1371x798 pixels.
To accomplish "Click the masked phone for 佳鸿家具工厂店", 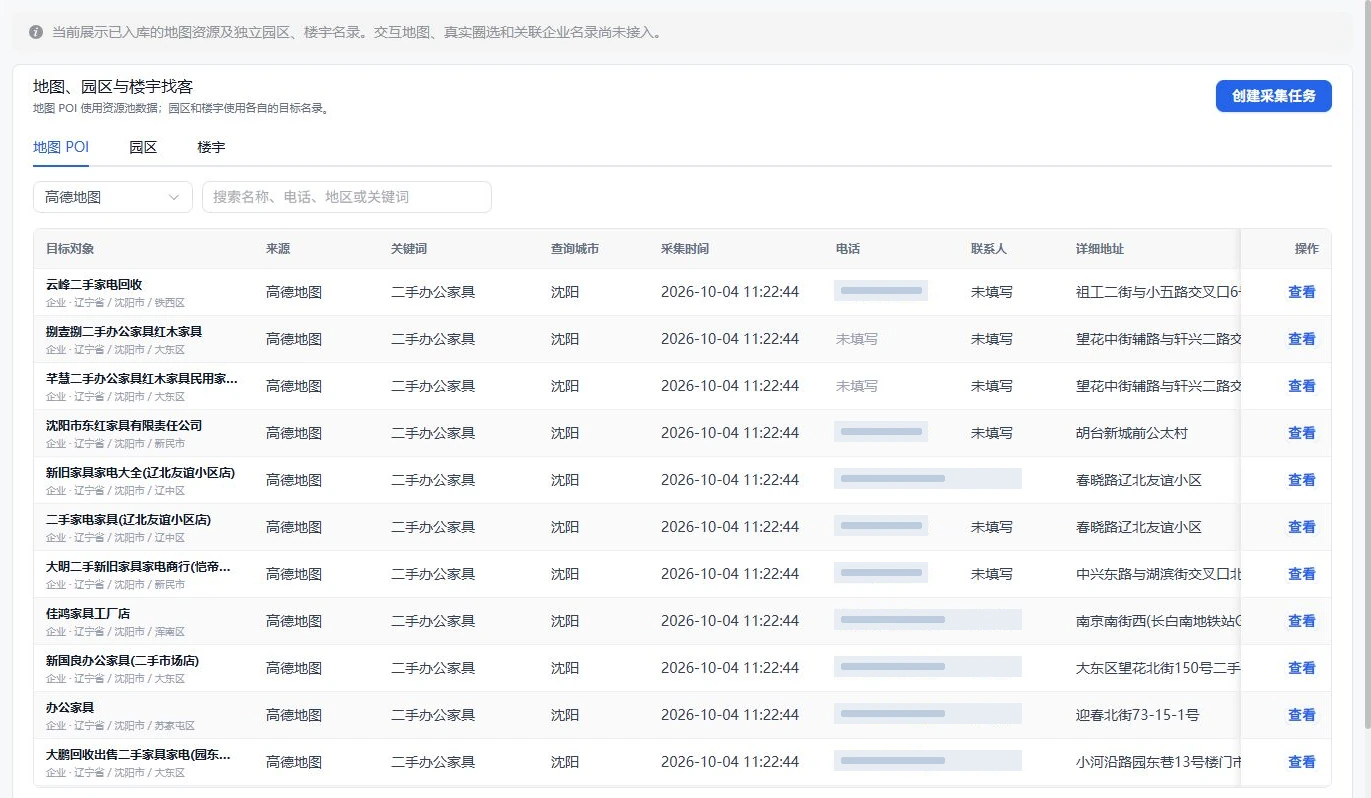I will (928, 620).
